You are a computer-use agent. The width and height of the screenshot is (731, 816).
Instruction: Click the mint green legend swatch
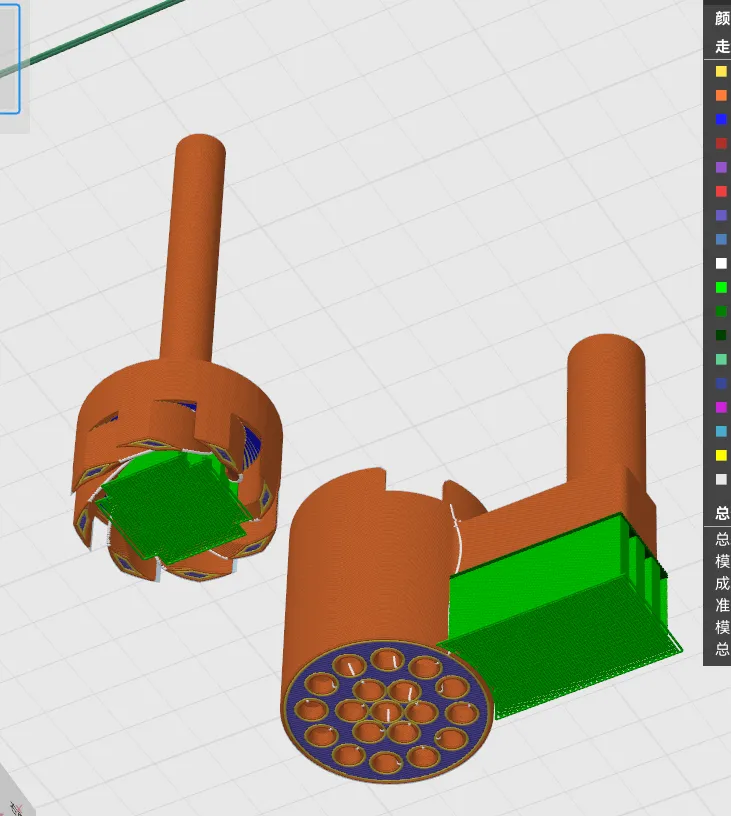pyautogui.click(x=721, y=359)
